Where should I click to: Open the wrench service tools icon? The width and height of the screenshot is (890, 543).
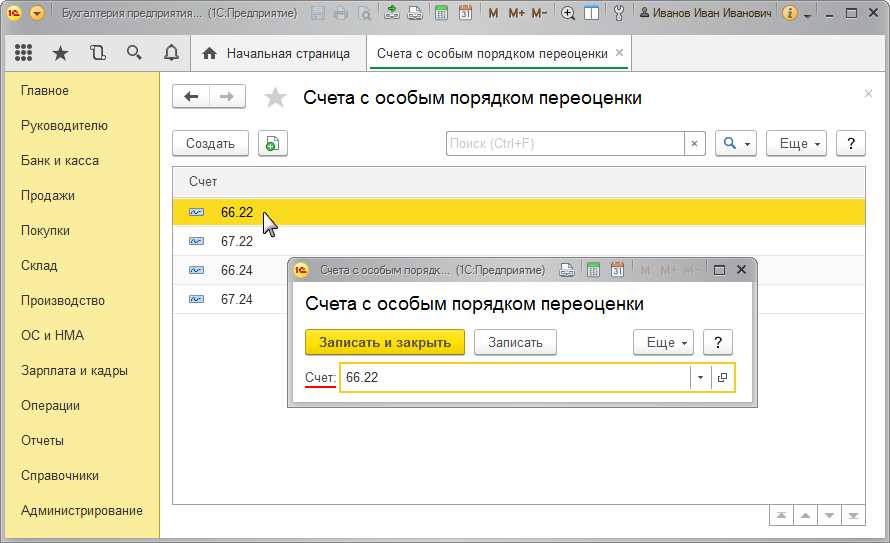[618, 14]
